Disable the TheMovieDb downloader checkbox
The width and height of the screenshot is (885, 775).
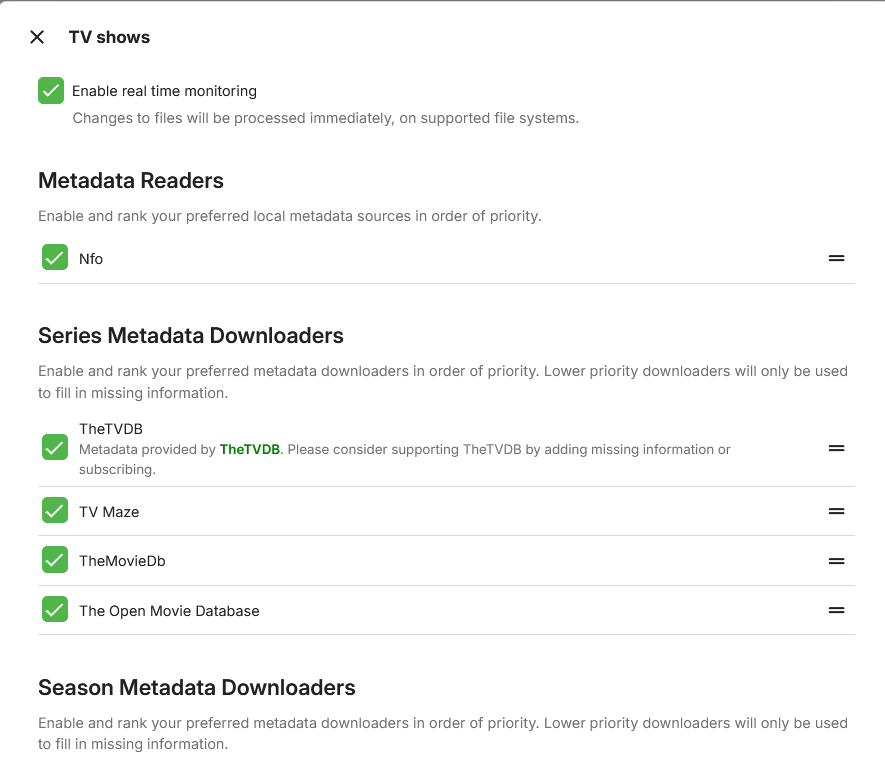(55, 560)
